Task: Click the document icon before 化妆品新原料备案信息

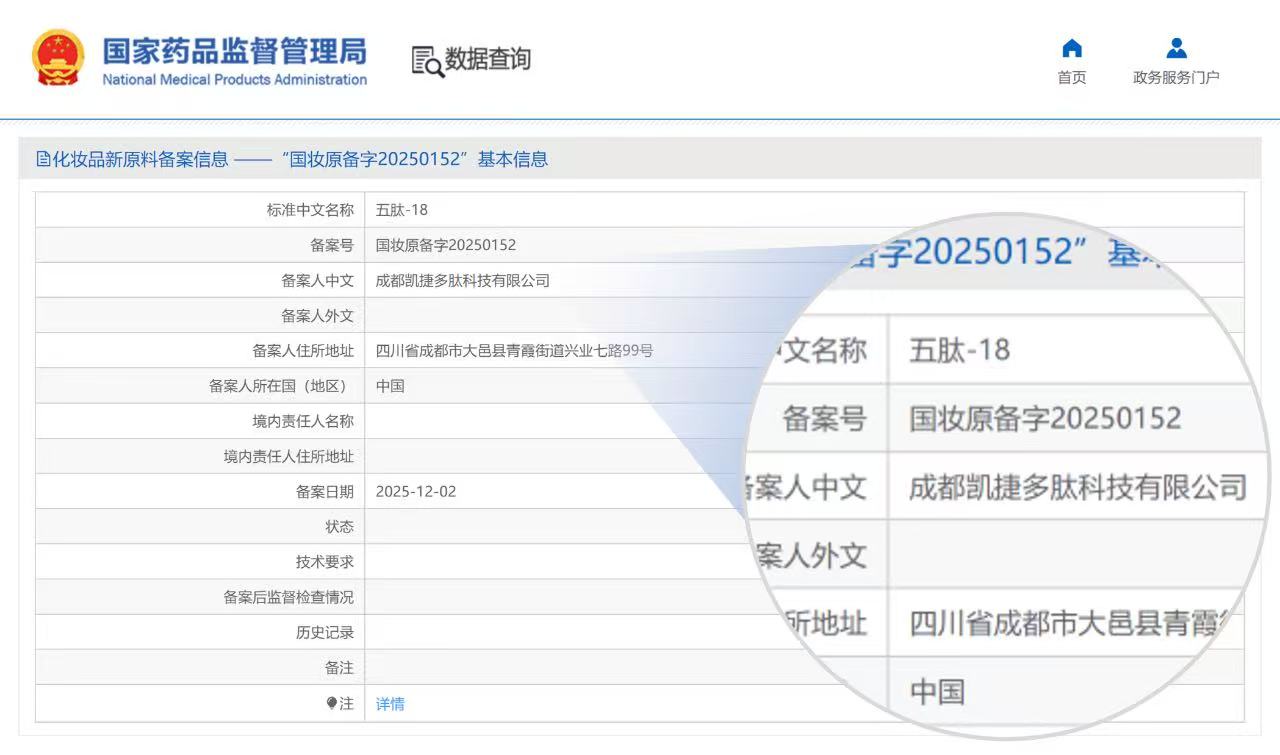Action: [x=43, y=159]
